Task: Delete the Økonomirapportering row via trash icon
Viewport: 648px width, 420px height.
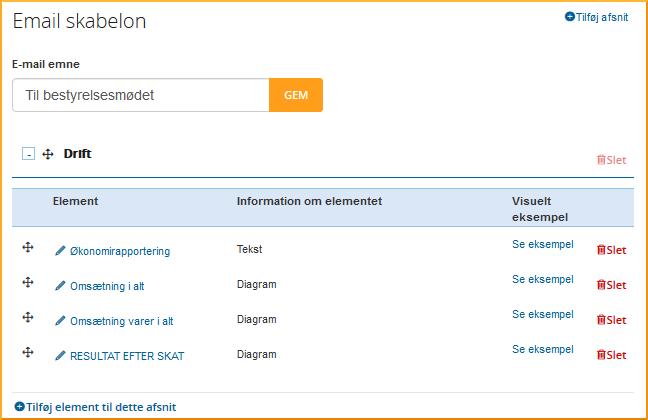Action: pos(611,250)
